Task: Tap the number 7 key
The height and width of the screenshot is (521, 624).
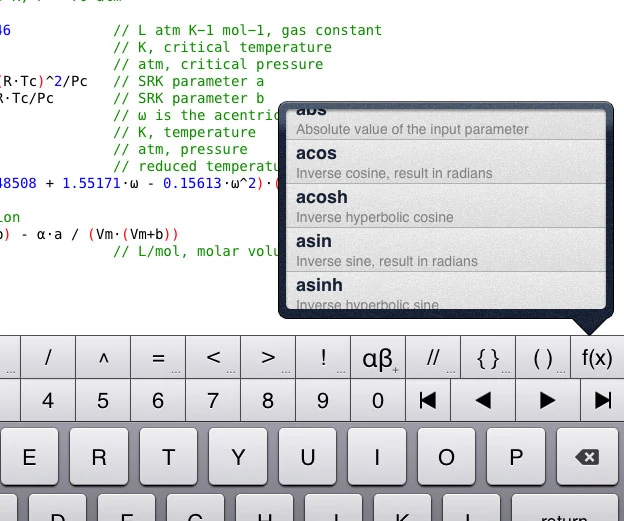Action: pyautogui.click(x=213, y=400)
